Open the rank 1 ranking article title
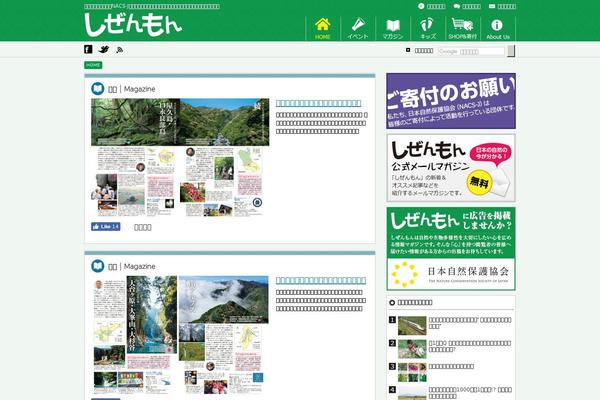 (470, 323)
